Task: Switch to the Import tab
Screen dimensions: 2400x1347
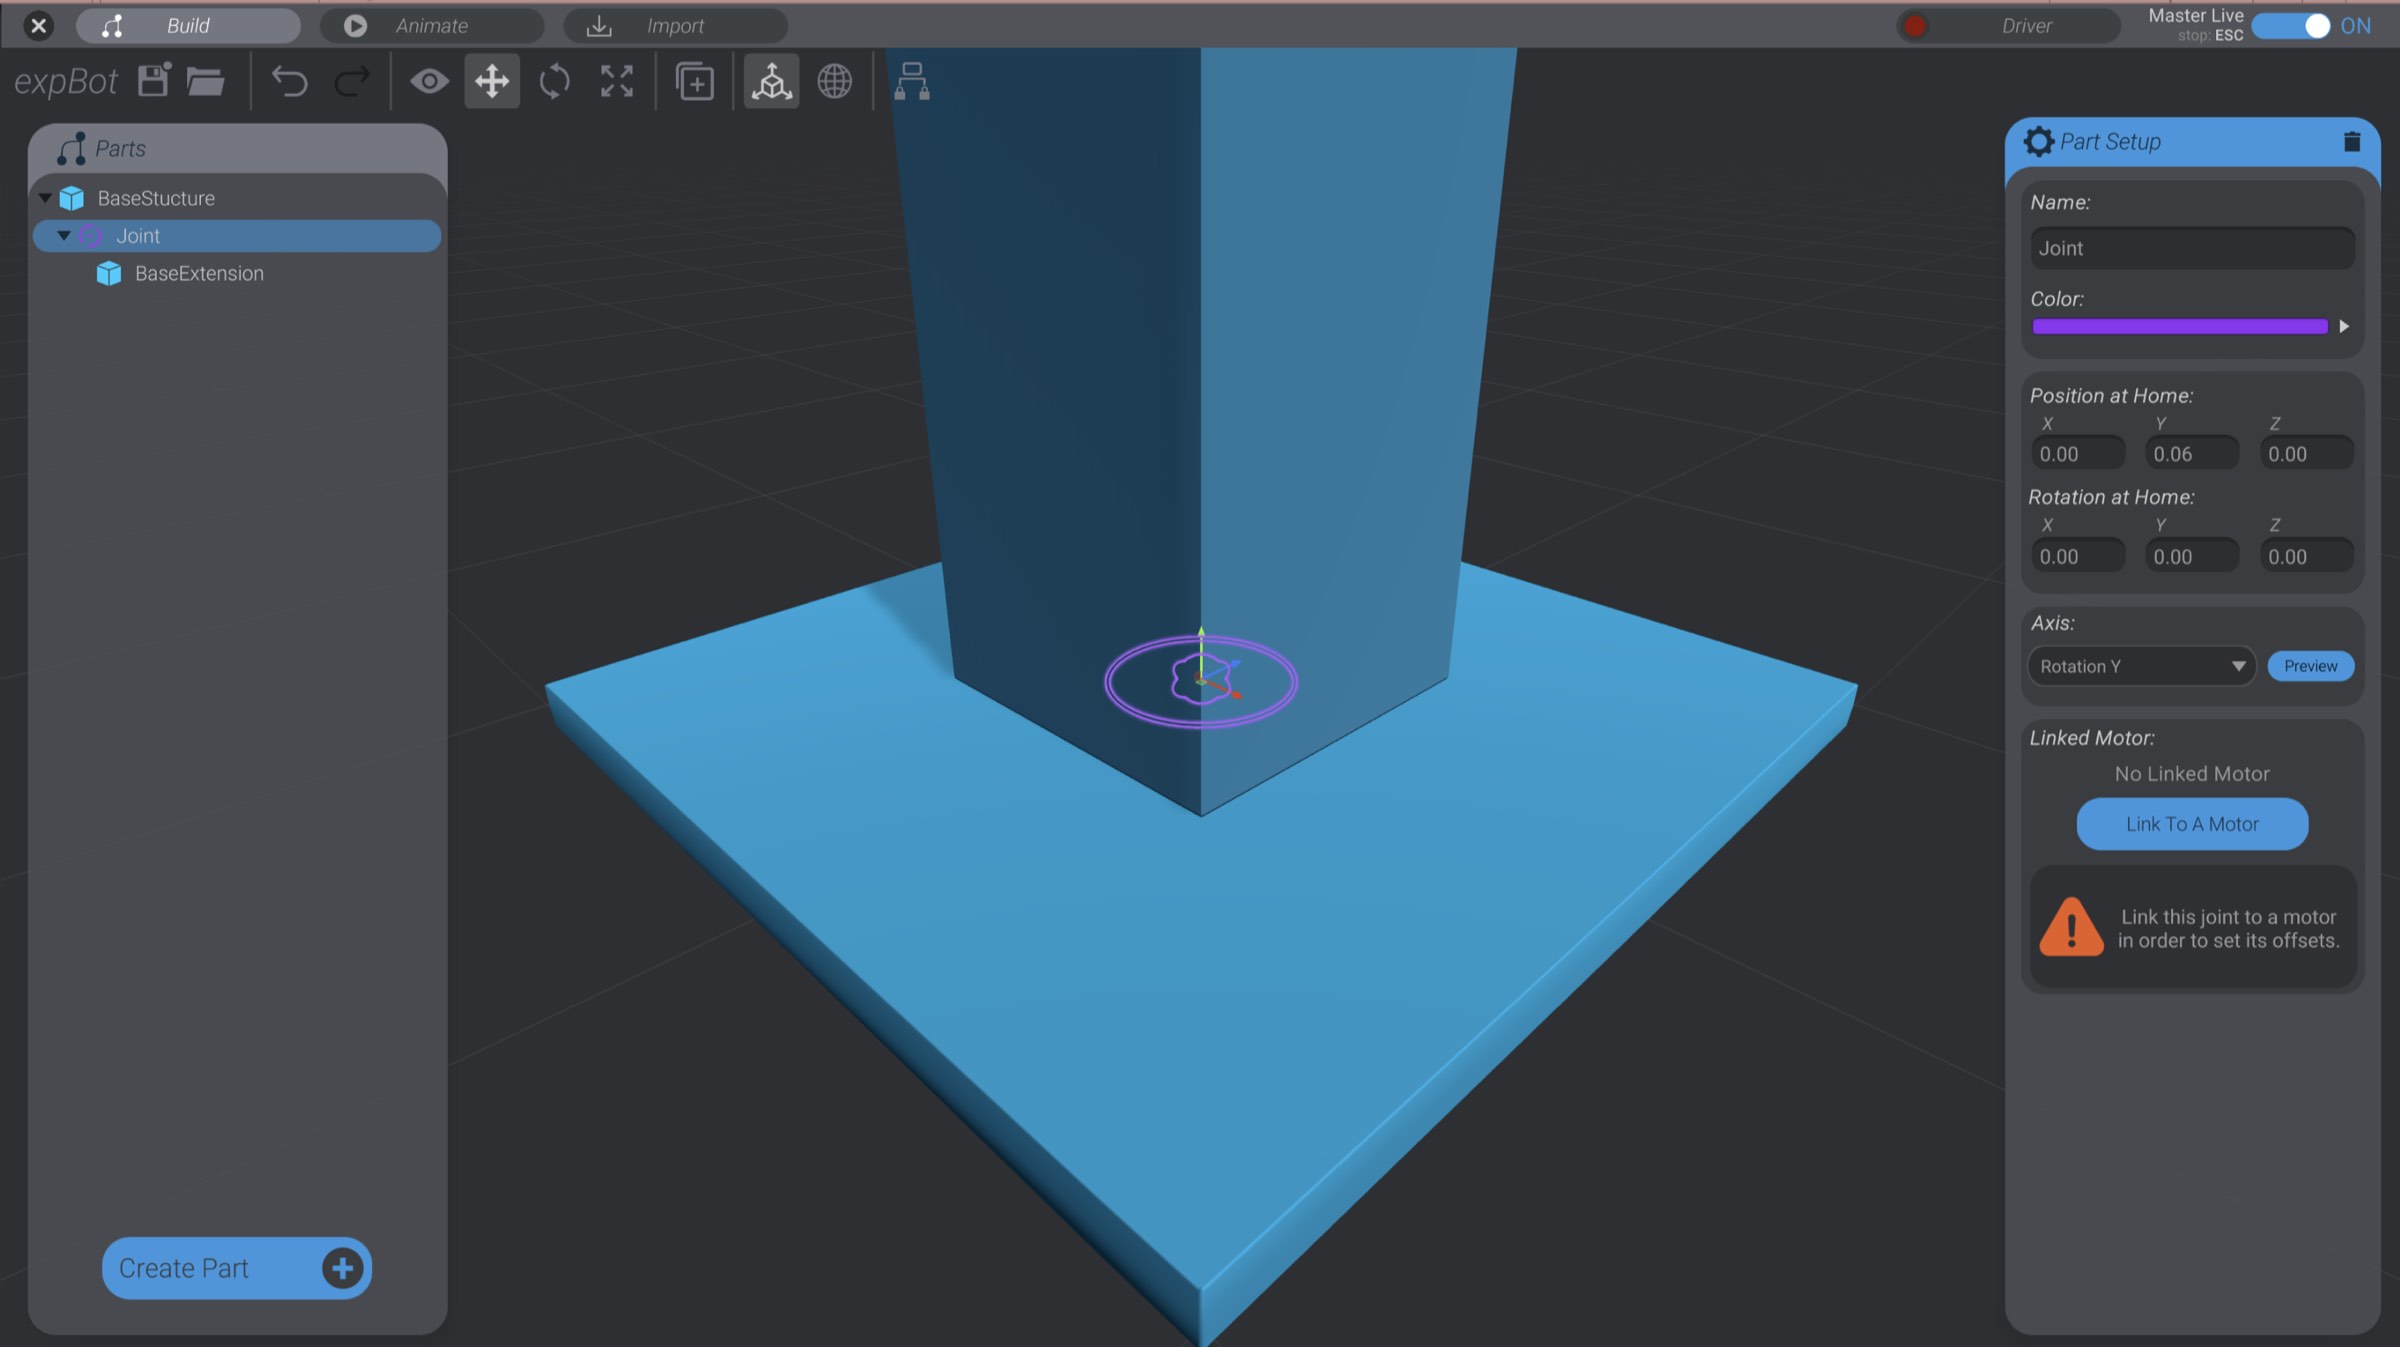Action: 675,26
